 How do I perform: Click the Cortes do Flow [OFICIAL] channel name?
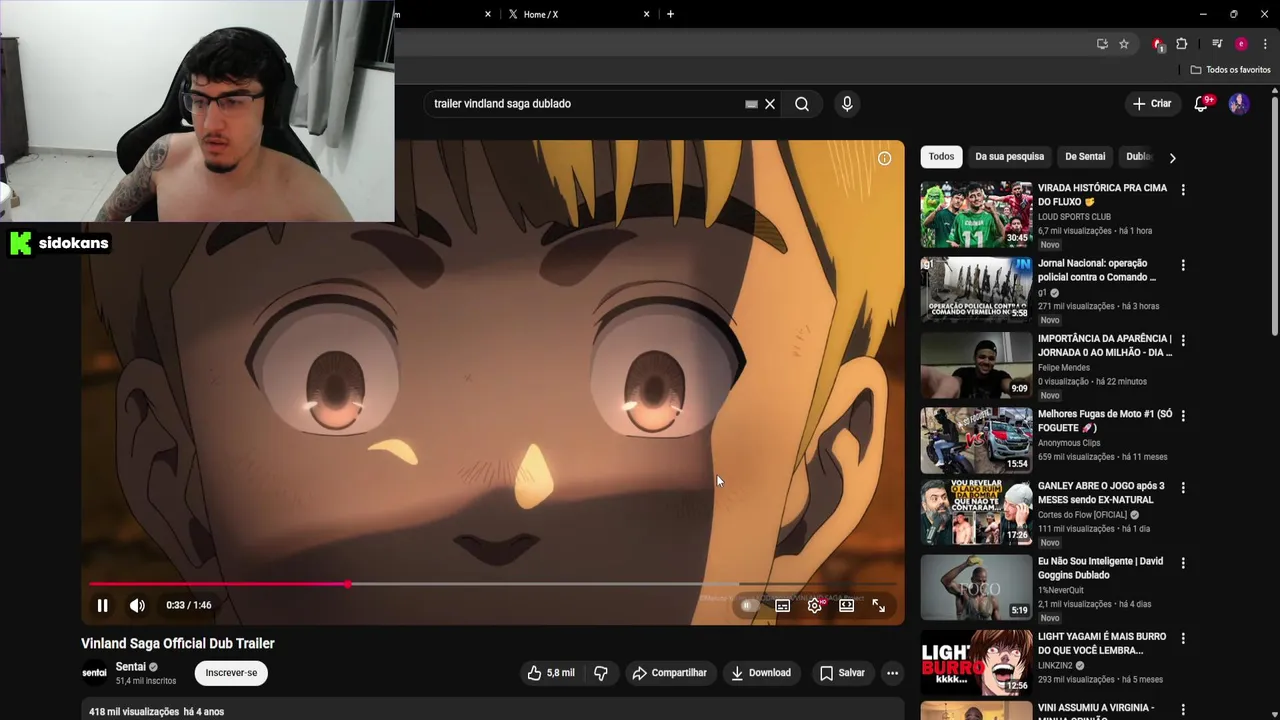(x=1082, y=515)
